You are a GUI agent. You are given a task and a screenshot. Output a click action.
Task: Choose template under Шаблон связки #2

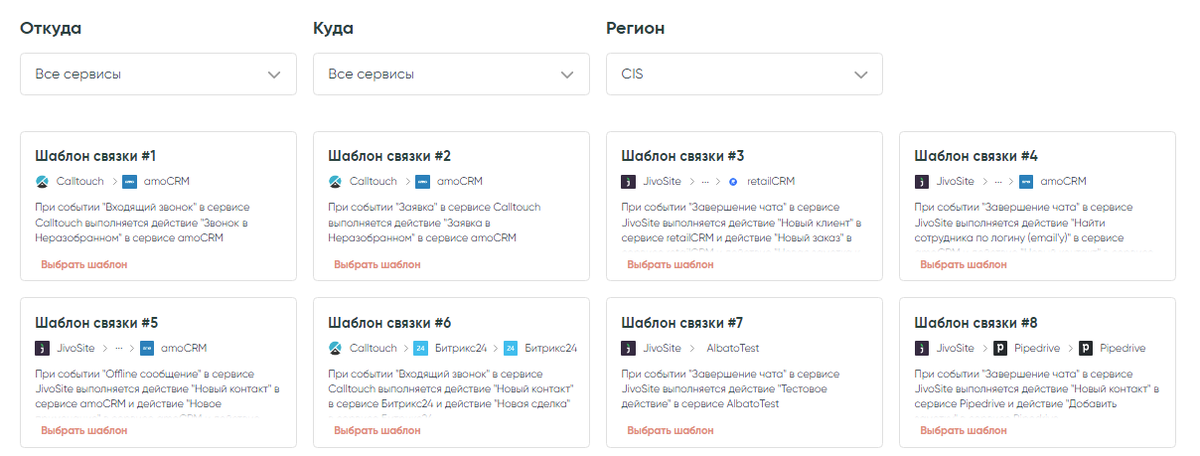click(377, 264)
